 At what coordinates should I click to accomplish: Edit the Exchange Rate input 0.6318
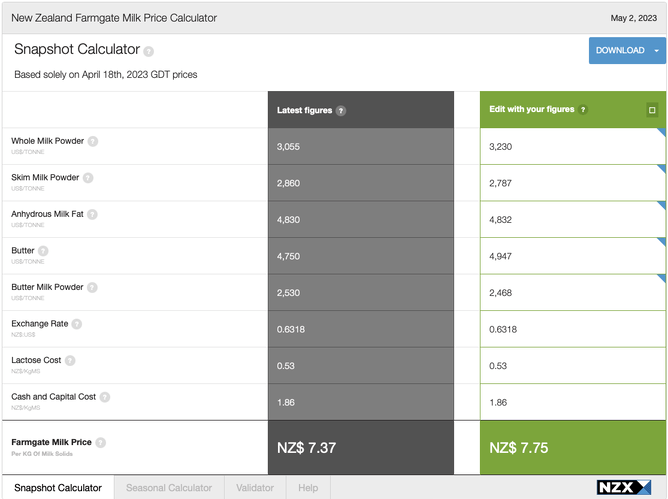[x=570, y=329]
